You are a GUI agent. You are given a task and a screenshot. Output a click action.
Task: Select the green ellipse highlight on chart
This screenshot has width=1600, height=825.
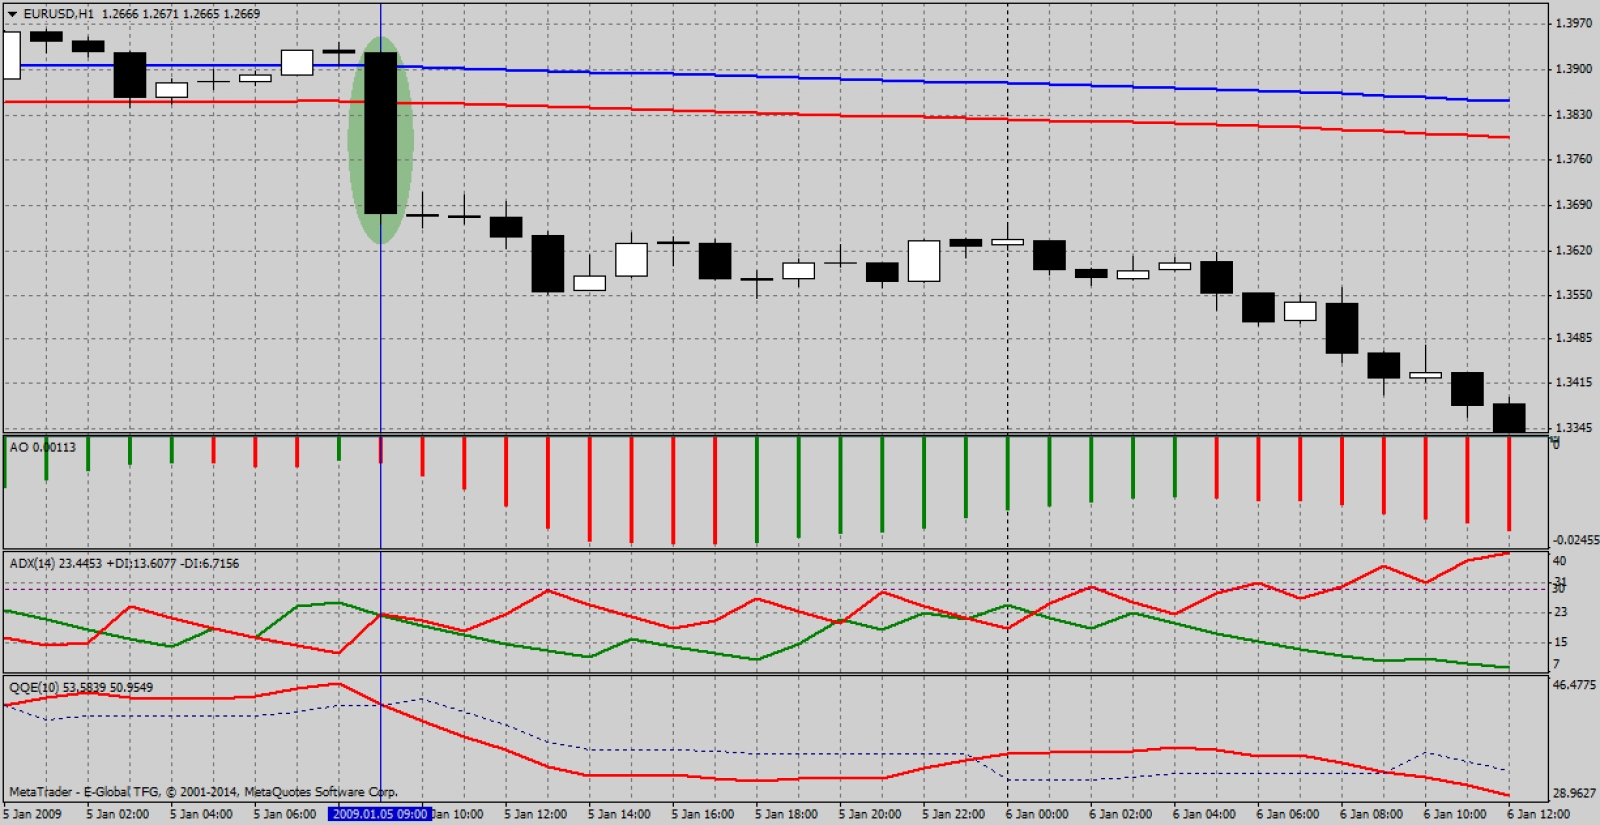click(356, 140)
